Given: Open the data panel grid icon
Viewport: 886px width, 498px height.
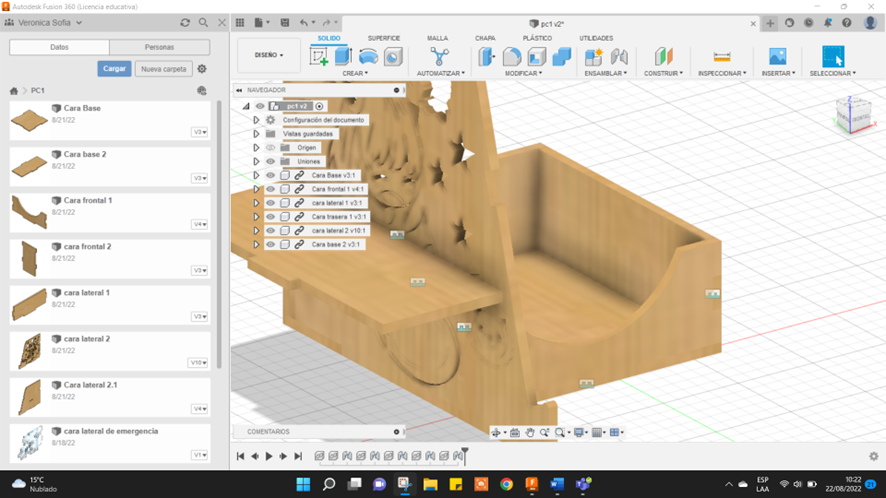Looking at the screenshot, I should (240, 23).
